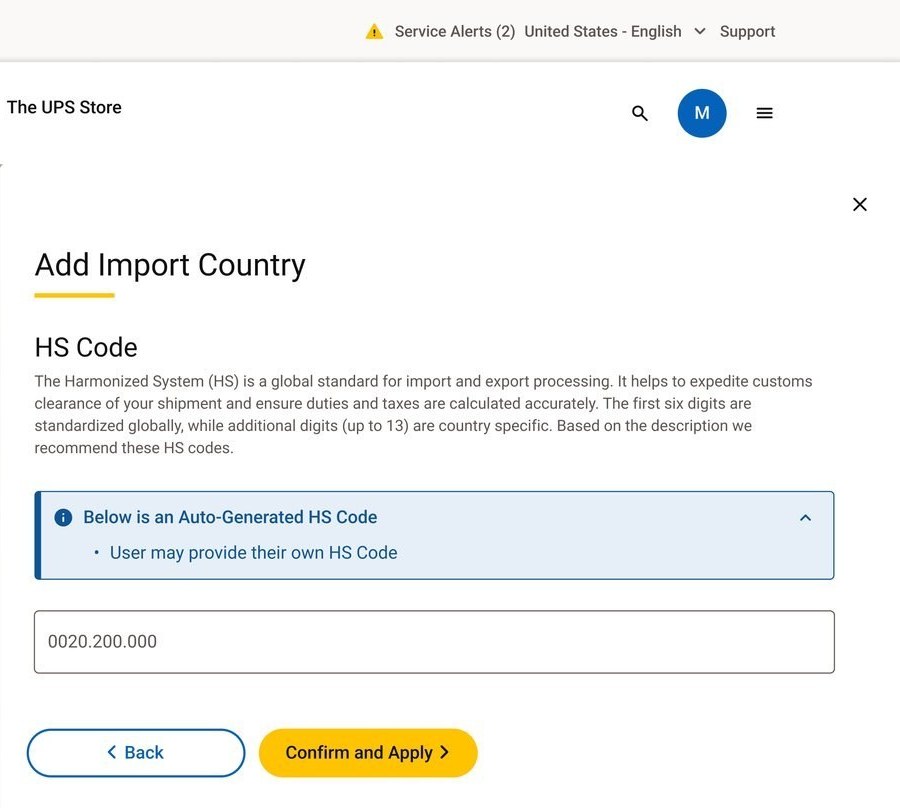
Task: Go back using the Back button
Action: [136, 753]
